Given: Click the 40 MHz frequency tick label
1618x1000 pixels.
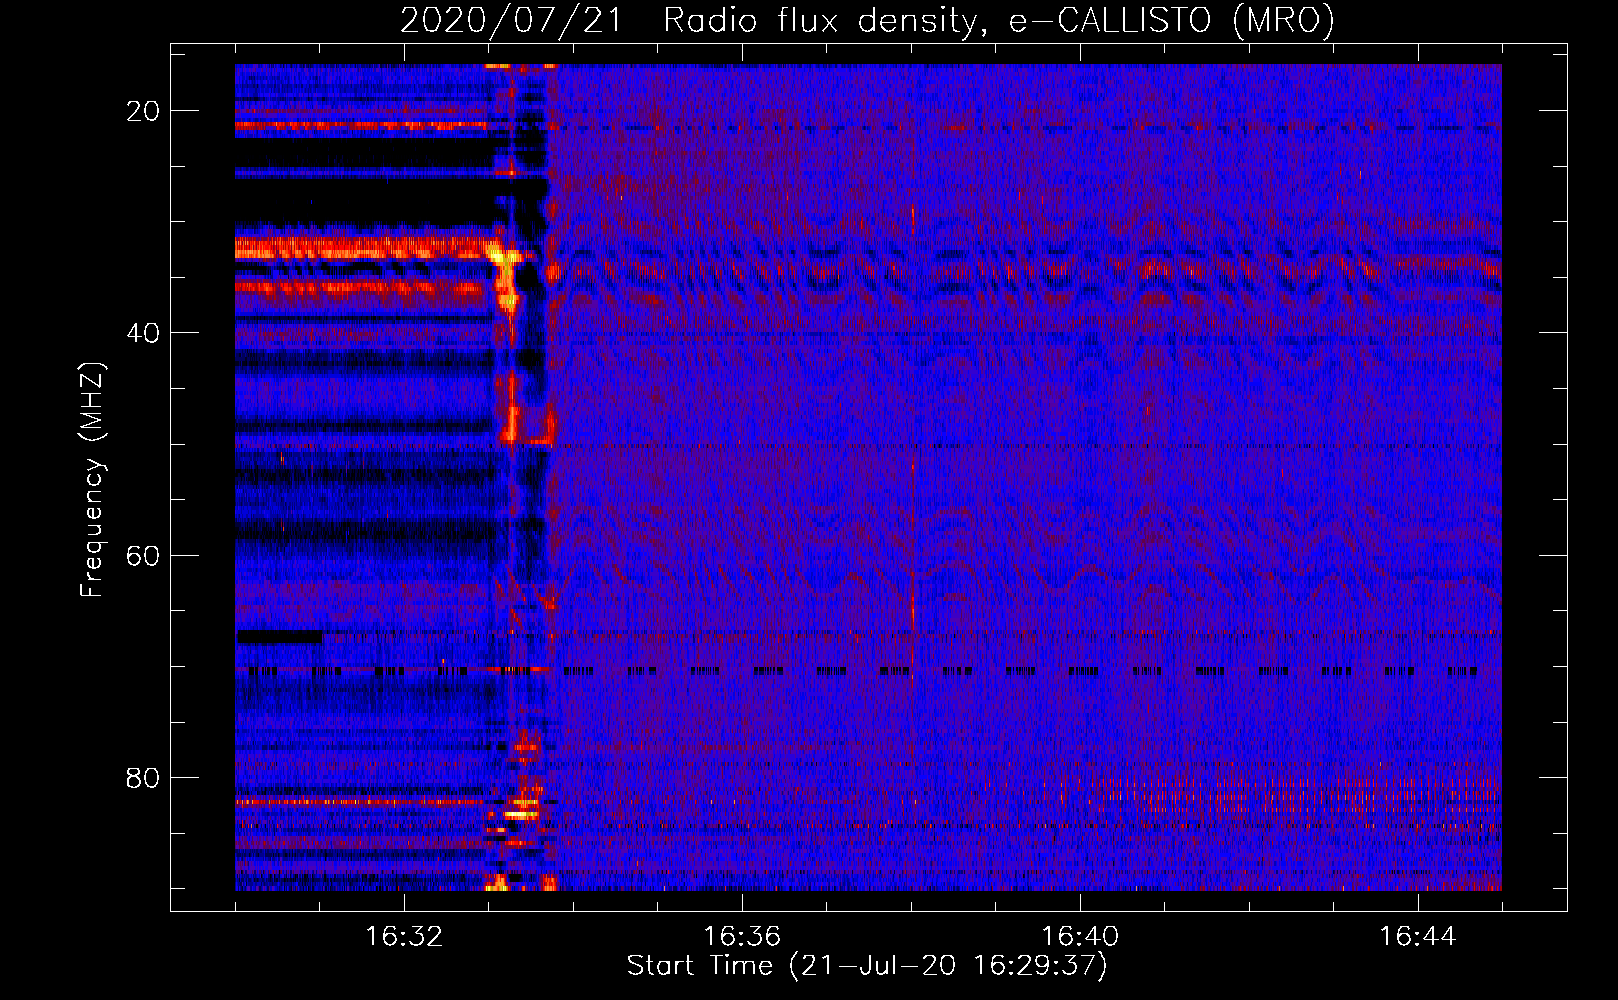Looking at the screenshot, I should point(143,333).
